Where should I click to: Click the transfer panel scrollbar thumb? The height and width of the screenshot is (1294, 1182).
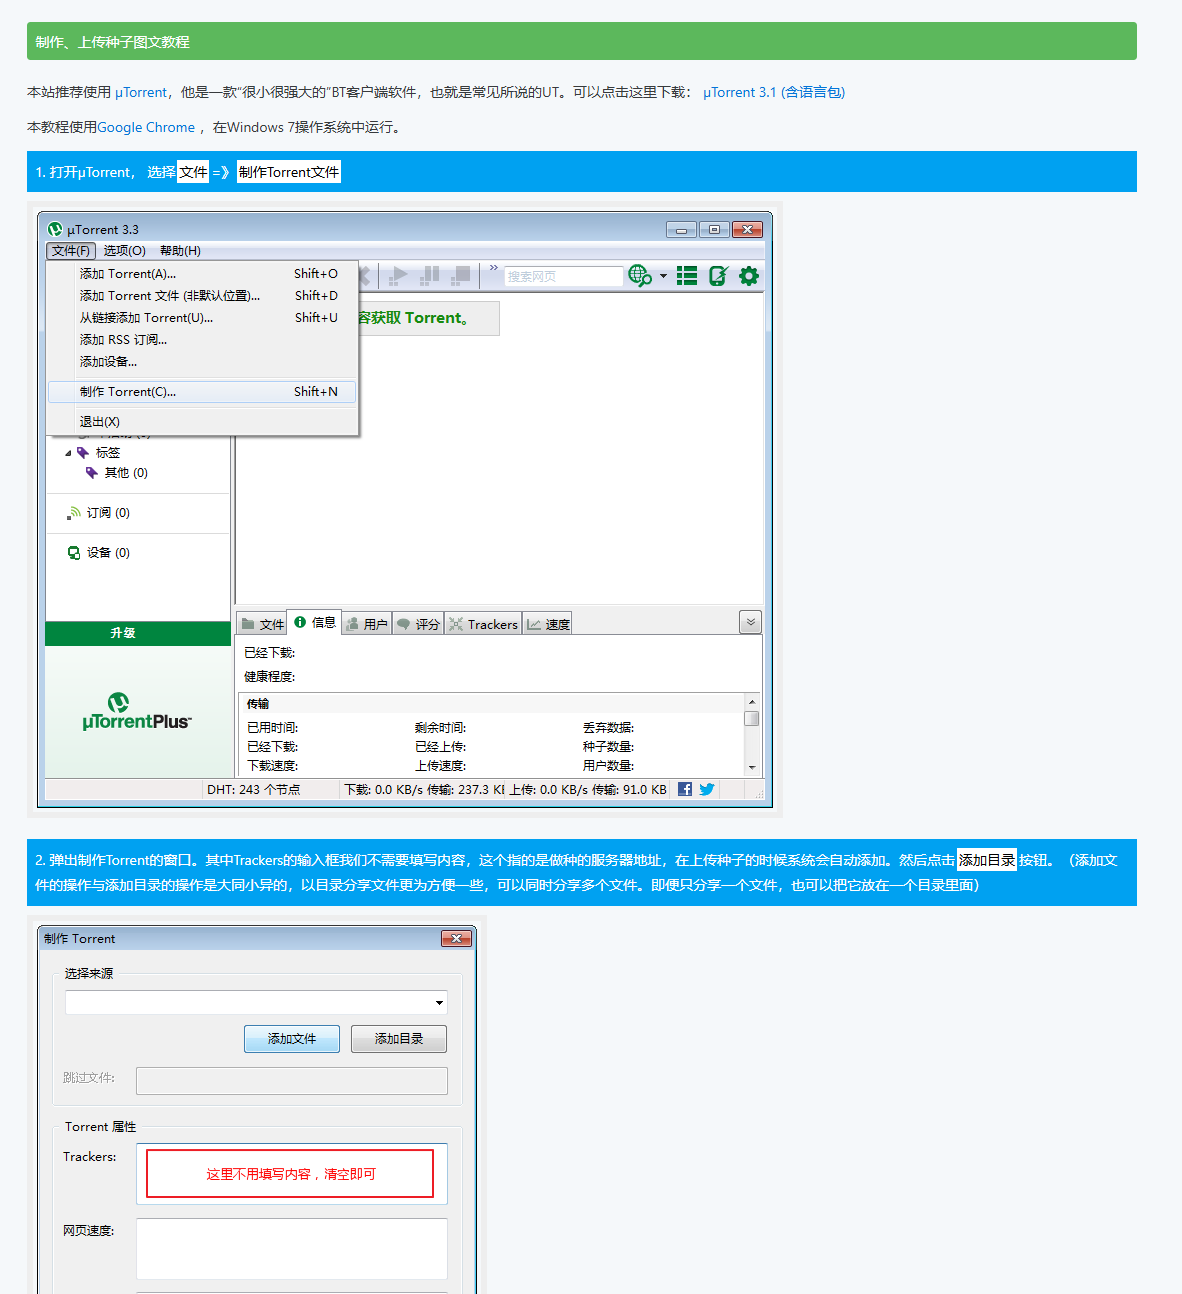tap(752, 718)
